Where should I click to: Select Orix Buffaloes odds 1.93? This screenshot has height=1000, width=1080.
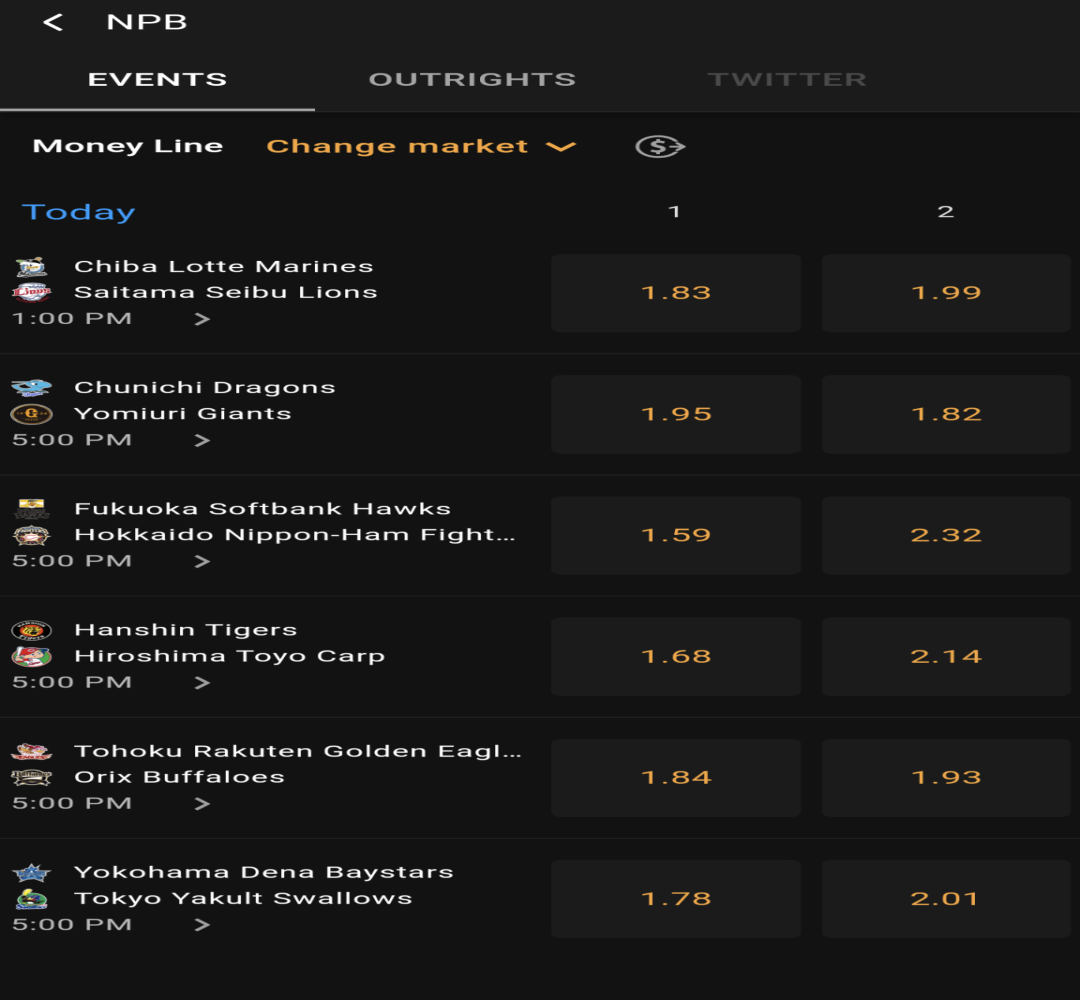[x=946, y=778]
